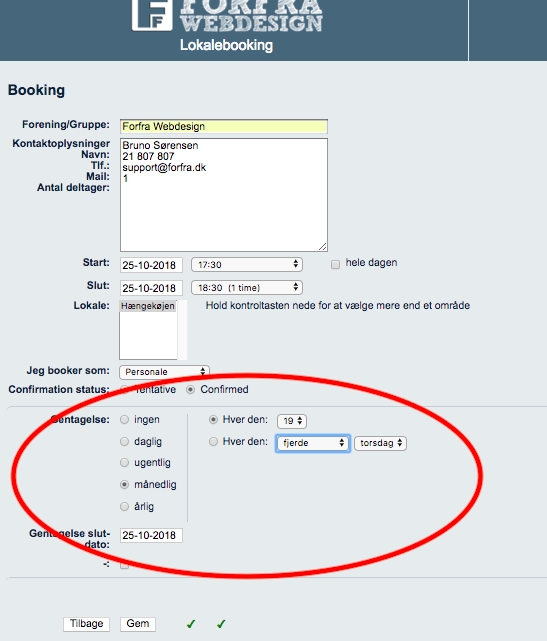Viewport: 547px width, 641px height.
Task: Choose 'daglig' repetition option
Action: click(x=124, y=442)
